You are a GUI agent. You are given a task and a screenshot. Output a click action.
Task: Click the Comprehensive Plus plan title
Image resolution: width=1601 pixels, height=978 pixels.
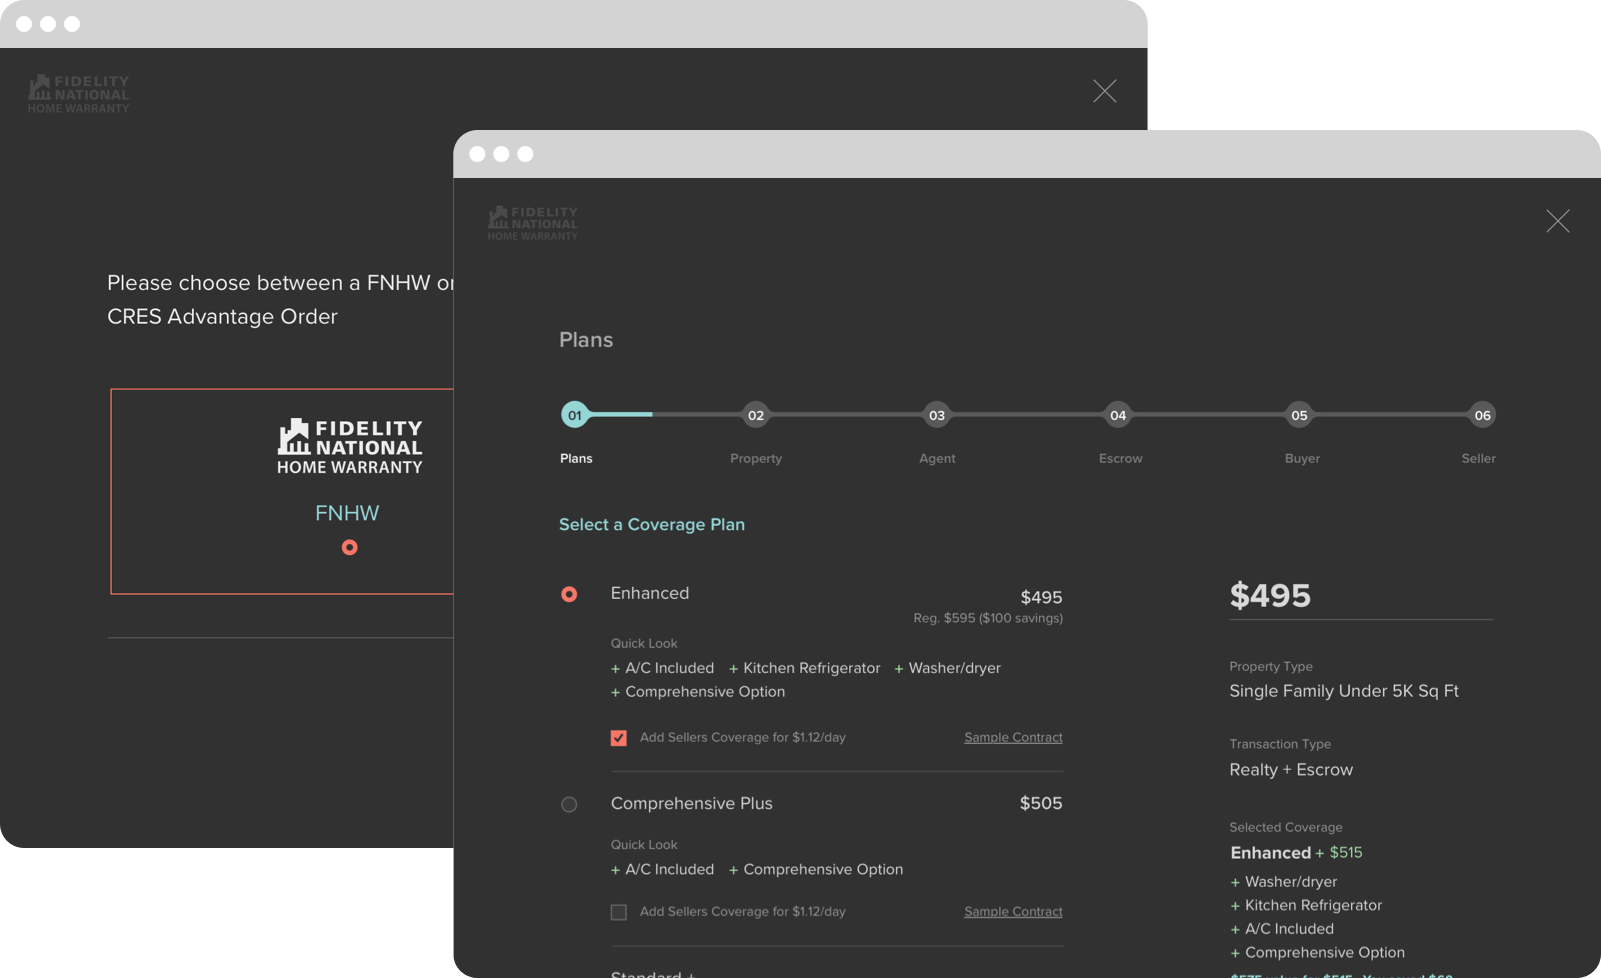[691, 804]
